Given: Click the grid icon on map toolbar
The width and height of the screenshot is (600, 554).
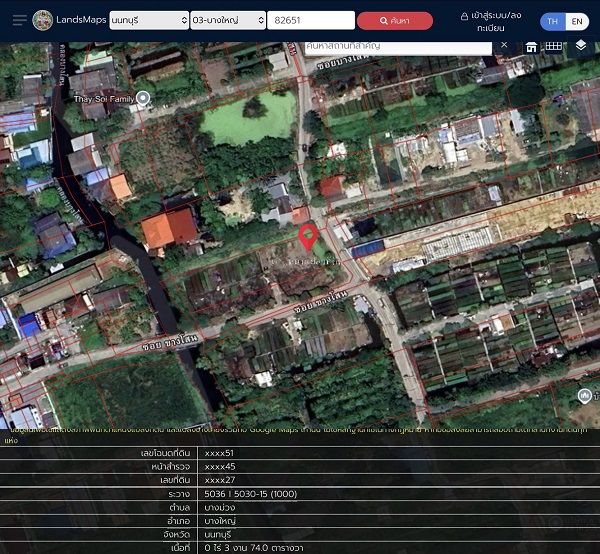Looking at the screenshot, I should pos(553,46).
